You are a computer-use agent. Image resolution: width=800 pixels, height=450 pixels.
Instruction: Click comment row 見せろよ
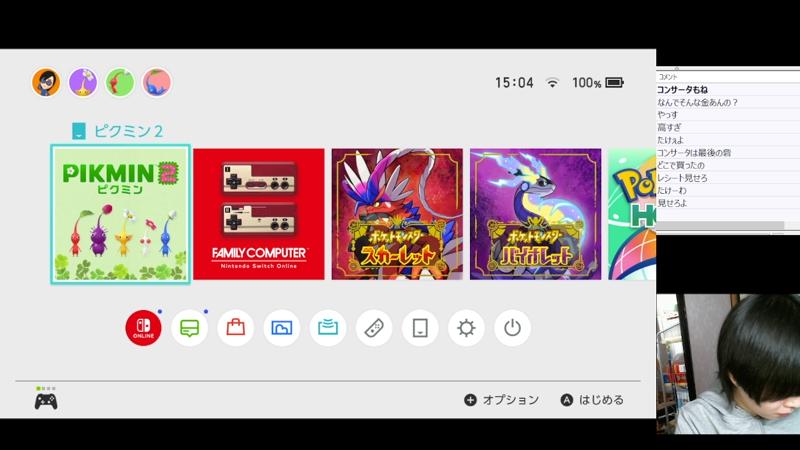point(728,203)
